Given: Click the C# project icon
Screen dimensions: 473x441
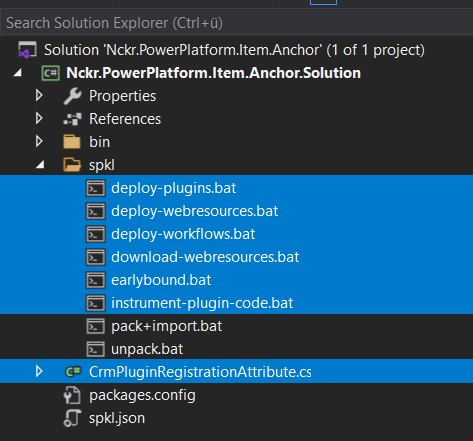Looking at the screenshot, I should click(x=50, y=73).
